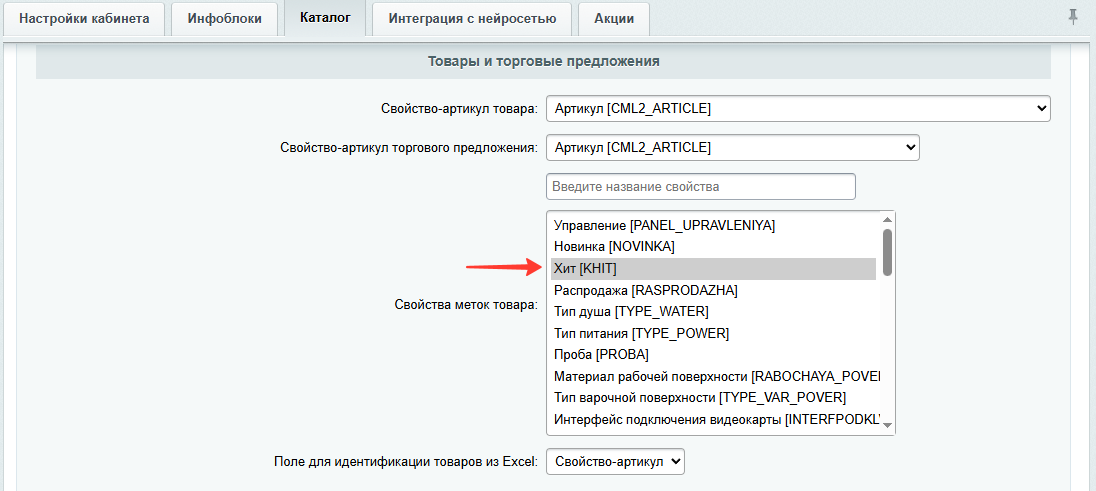Select Управление [PANEL_UPRAVLENIYA] in the list

tap(714, 225)
